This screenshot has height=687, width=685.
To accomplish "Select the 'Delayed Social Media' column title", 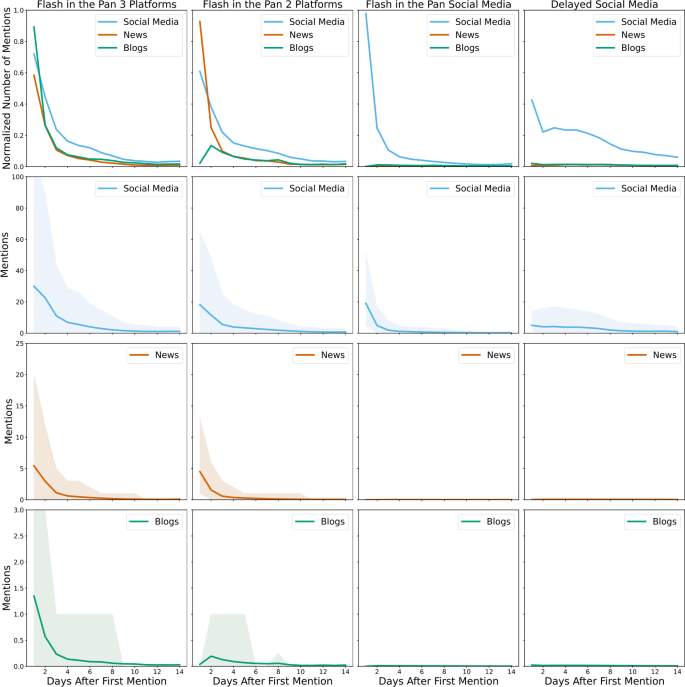I will pyautogui.click(x=601, y=5).
